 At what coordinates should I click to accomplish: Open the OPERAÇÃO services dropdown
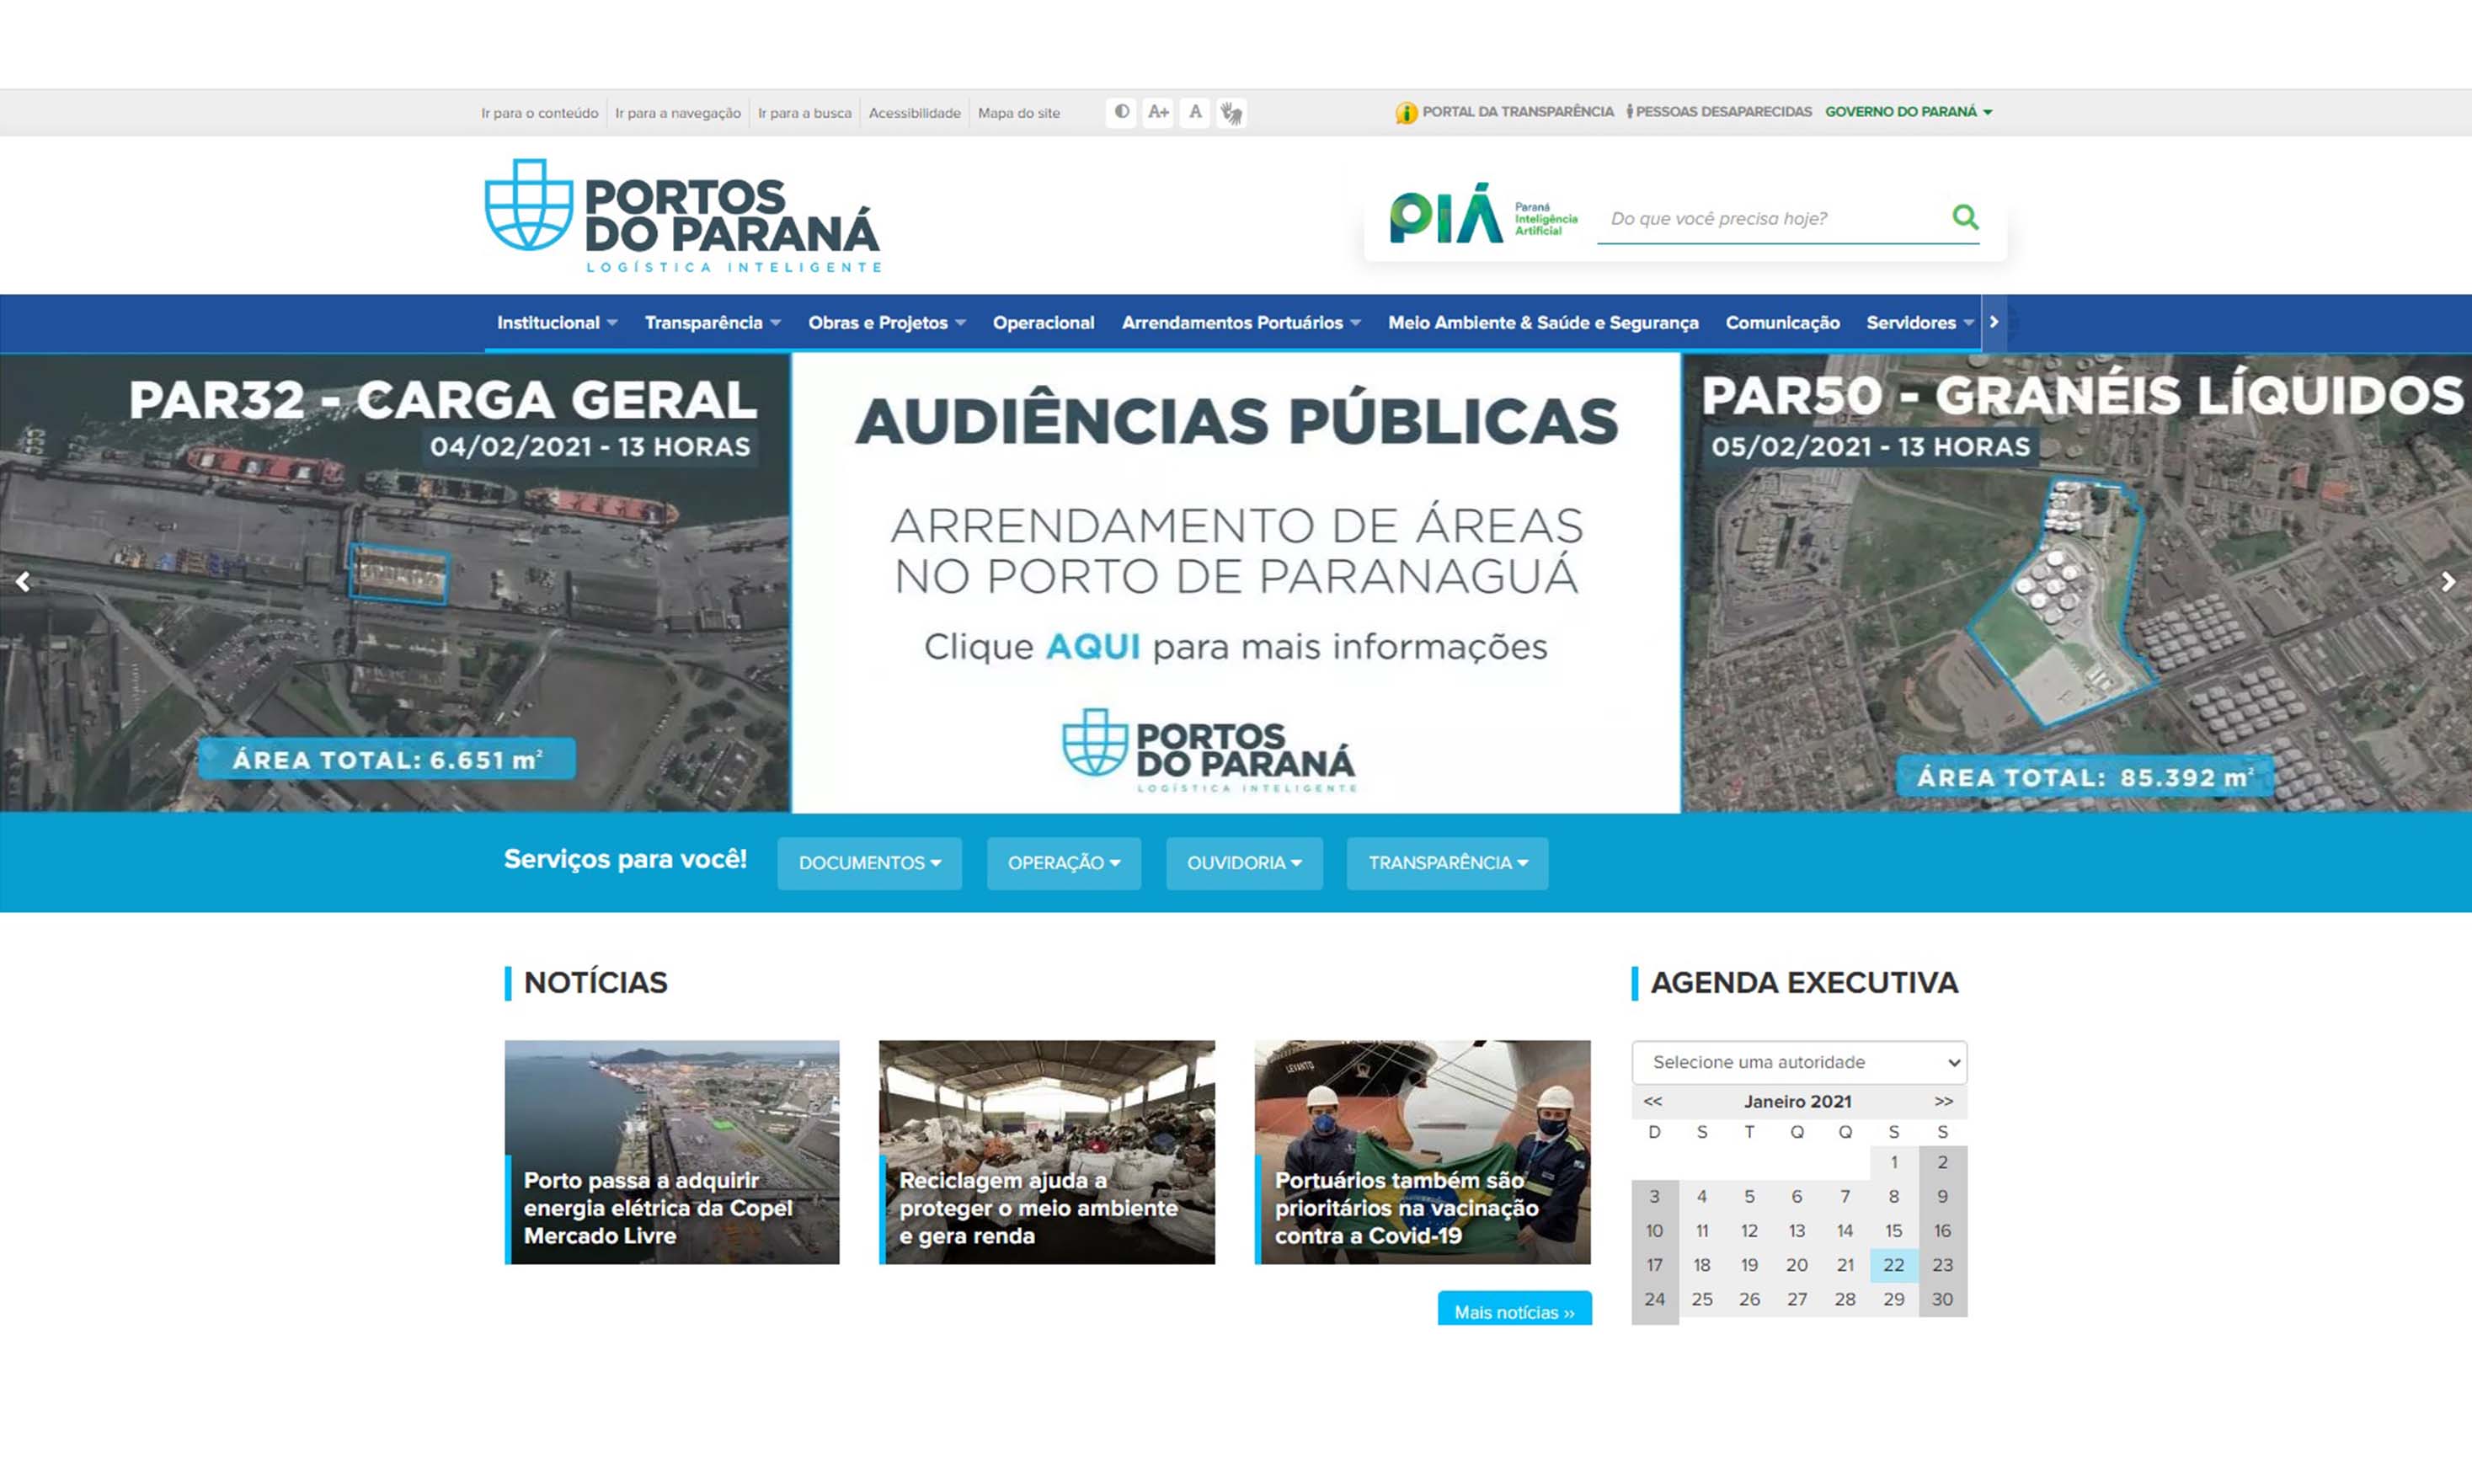[1064, 863]
